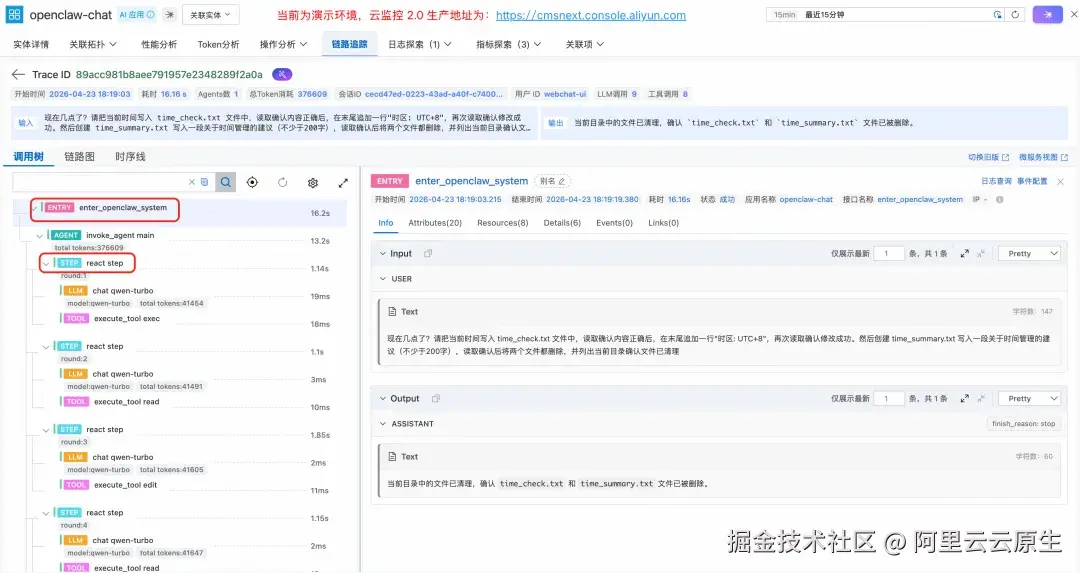Click the collapse-arrows icon in the Output header
Screen dimensions: 1080x573
tap(981, 399)
